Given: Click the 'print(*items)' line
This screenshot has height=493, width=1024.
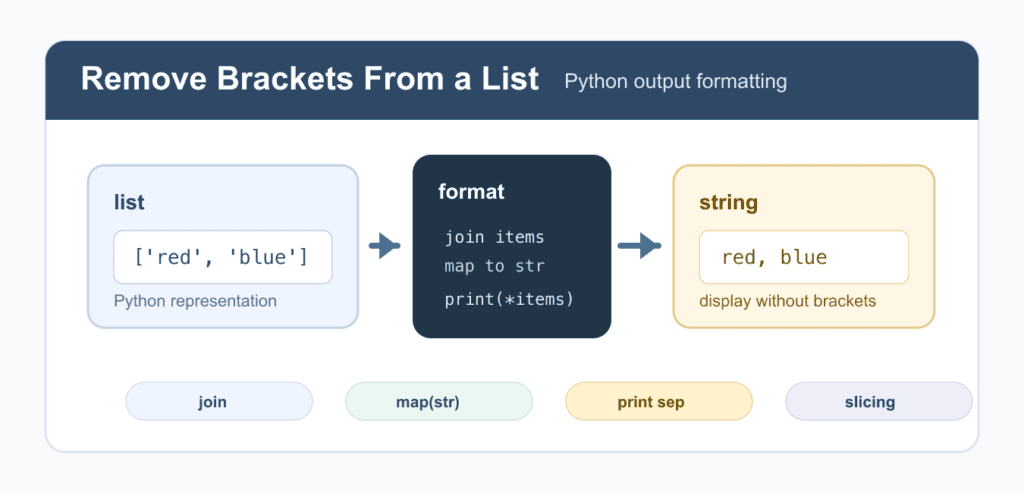Looking at the screenshot, I should point(509,299).
